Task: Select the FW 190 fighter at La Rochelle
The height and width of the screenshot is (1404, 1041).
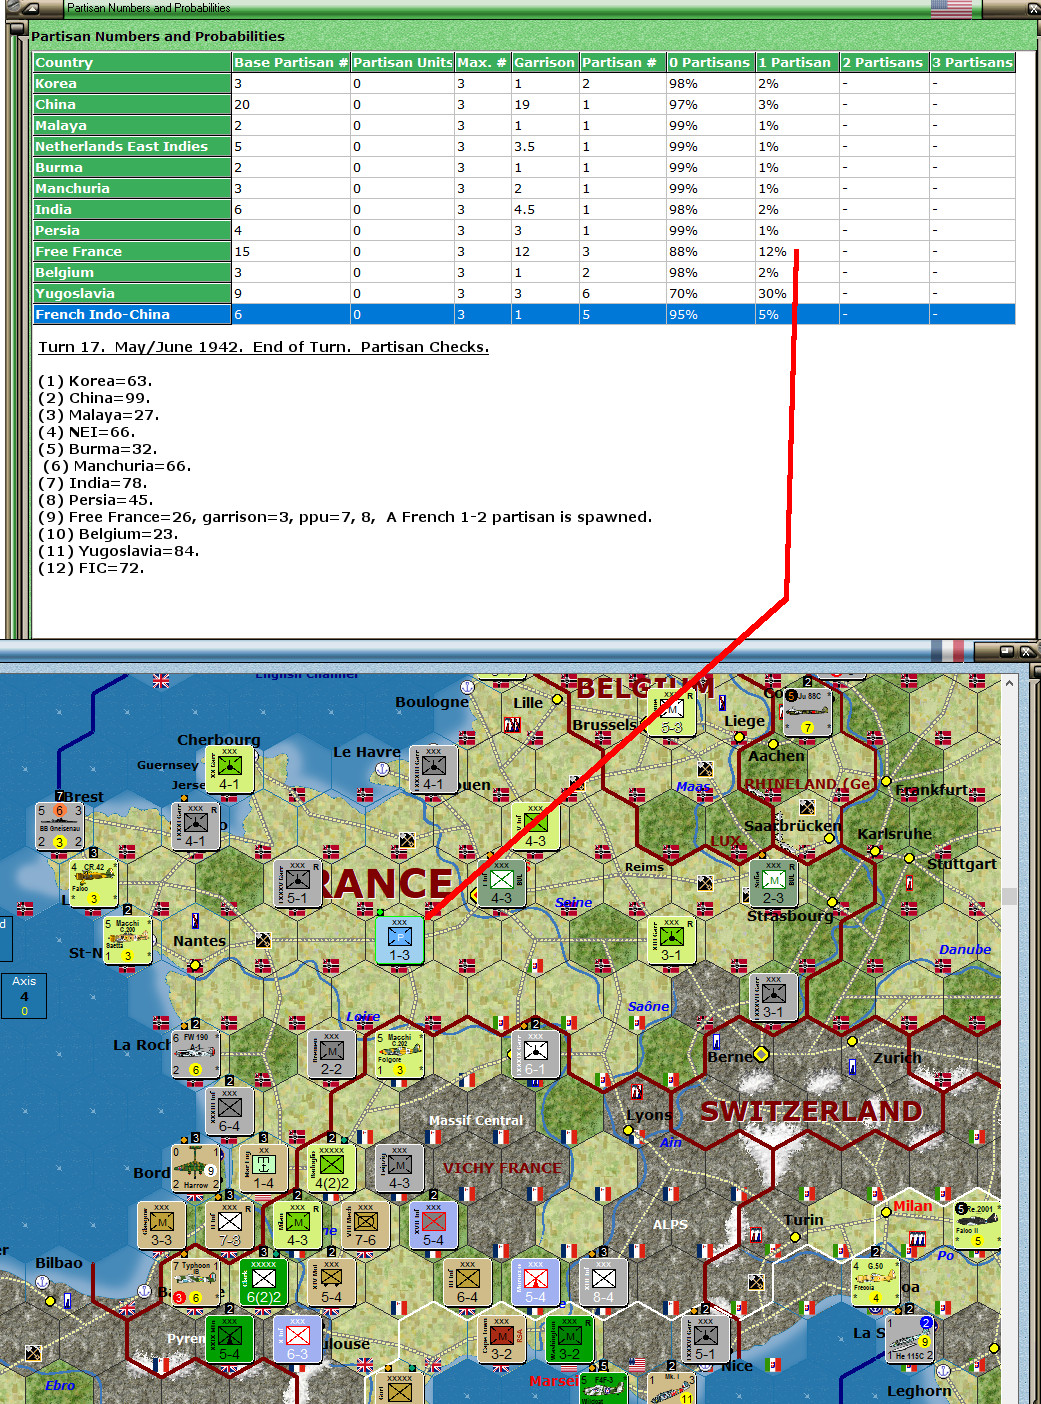Action: pos(195,1054)
